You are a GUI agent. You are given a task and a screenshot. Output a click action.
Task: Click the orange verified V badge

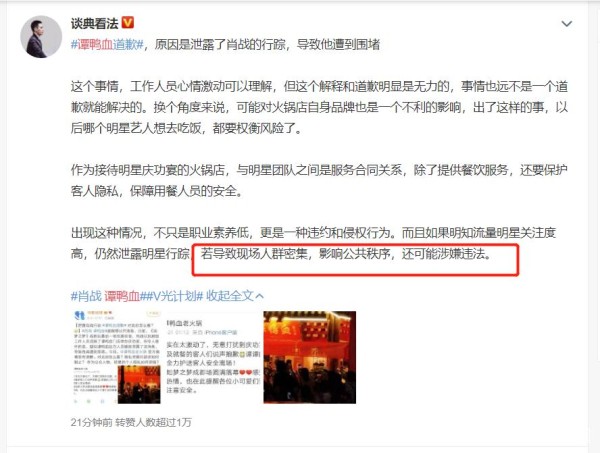[128, 23]
